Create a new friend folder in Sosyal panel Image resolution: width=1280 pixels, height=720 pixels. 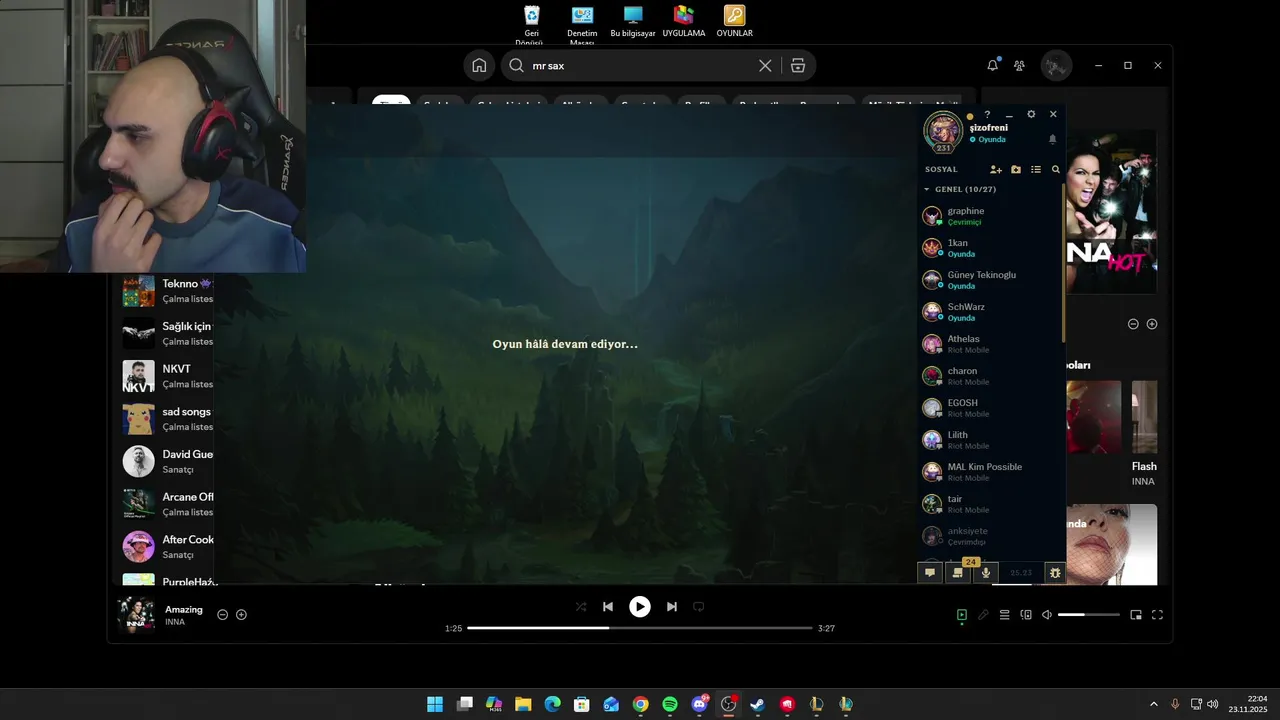pyautogui.click(x=1016, y=170)
